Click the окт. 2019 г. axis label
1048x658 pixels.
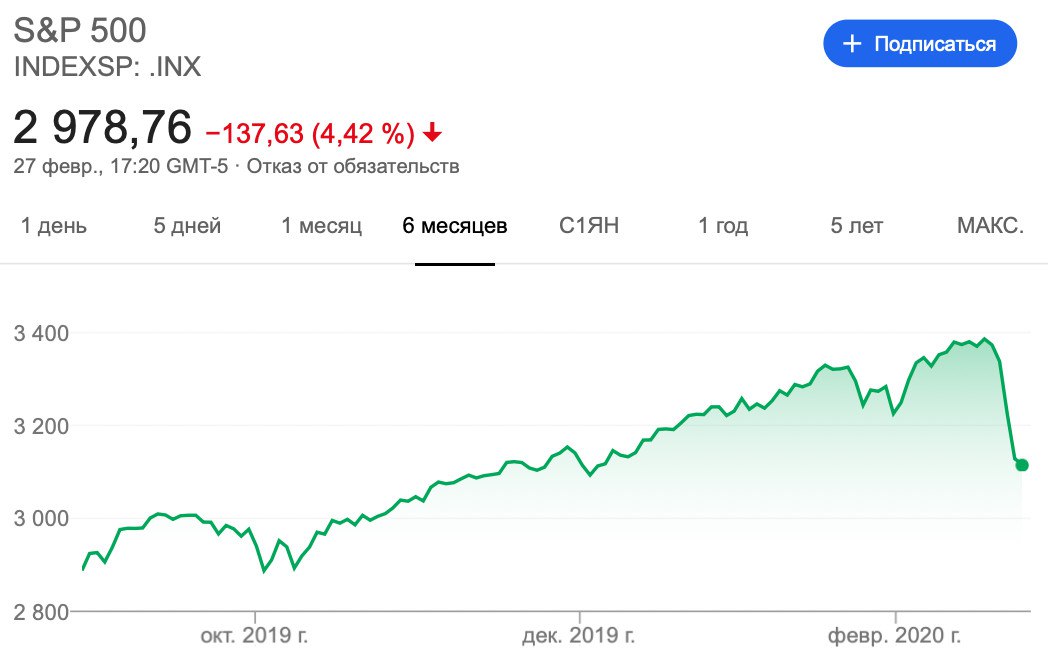pos(256,636)
